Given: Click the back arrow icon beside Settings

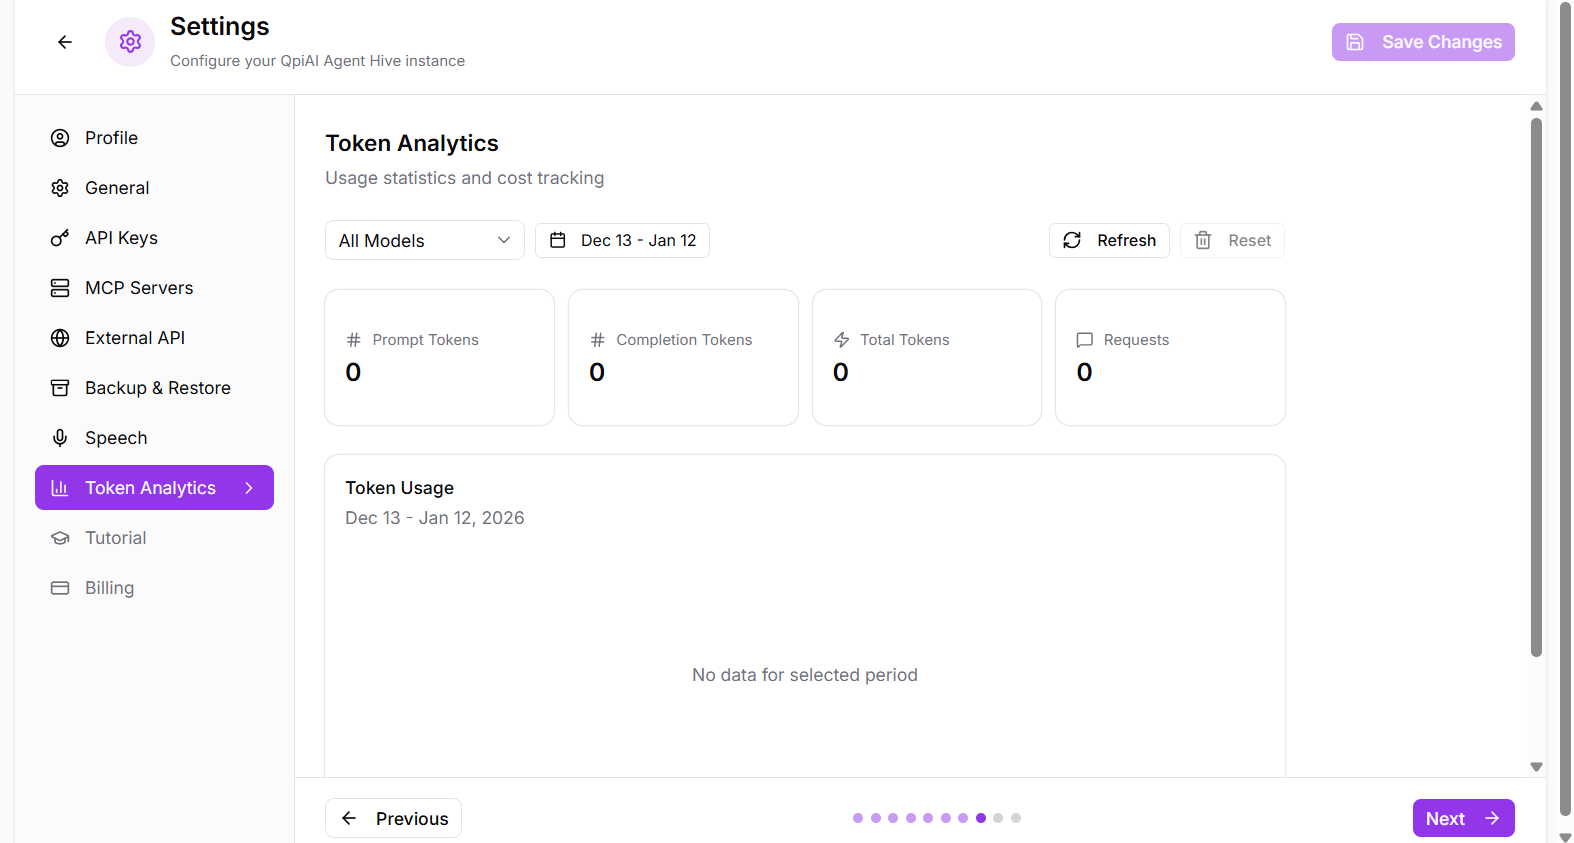Looking at the screenshot, I should click(65, 42).
